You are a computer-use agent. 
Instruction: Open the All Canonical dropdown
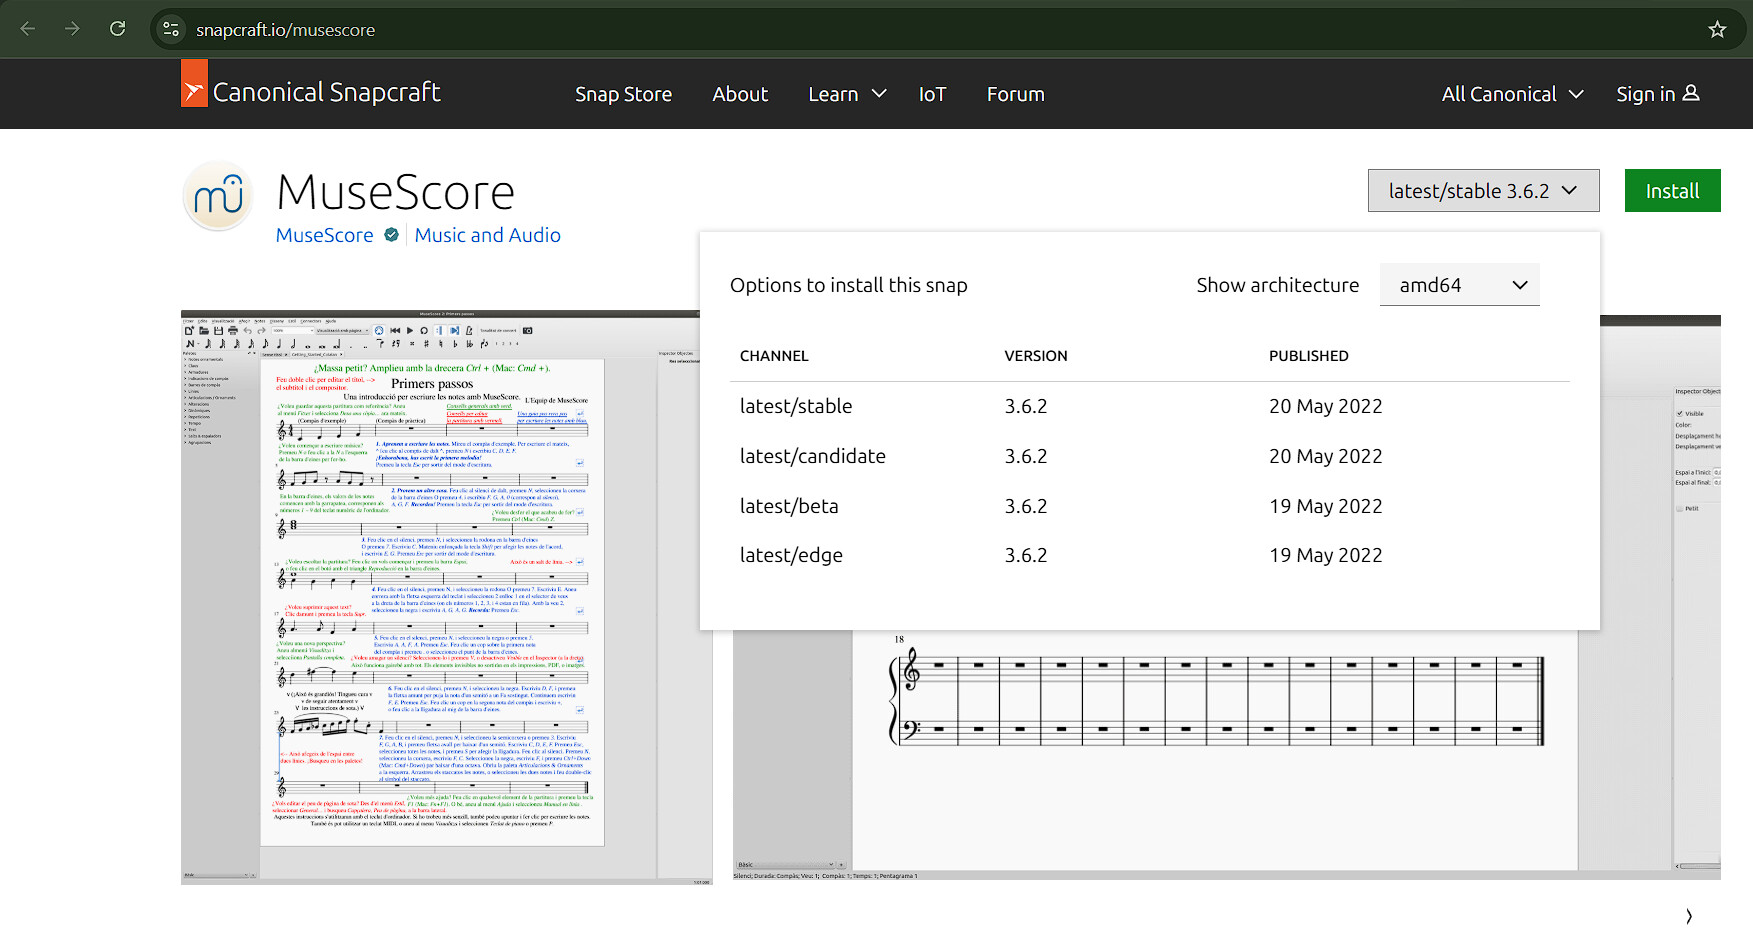coord(1511,94)
